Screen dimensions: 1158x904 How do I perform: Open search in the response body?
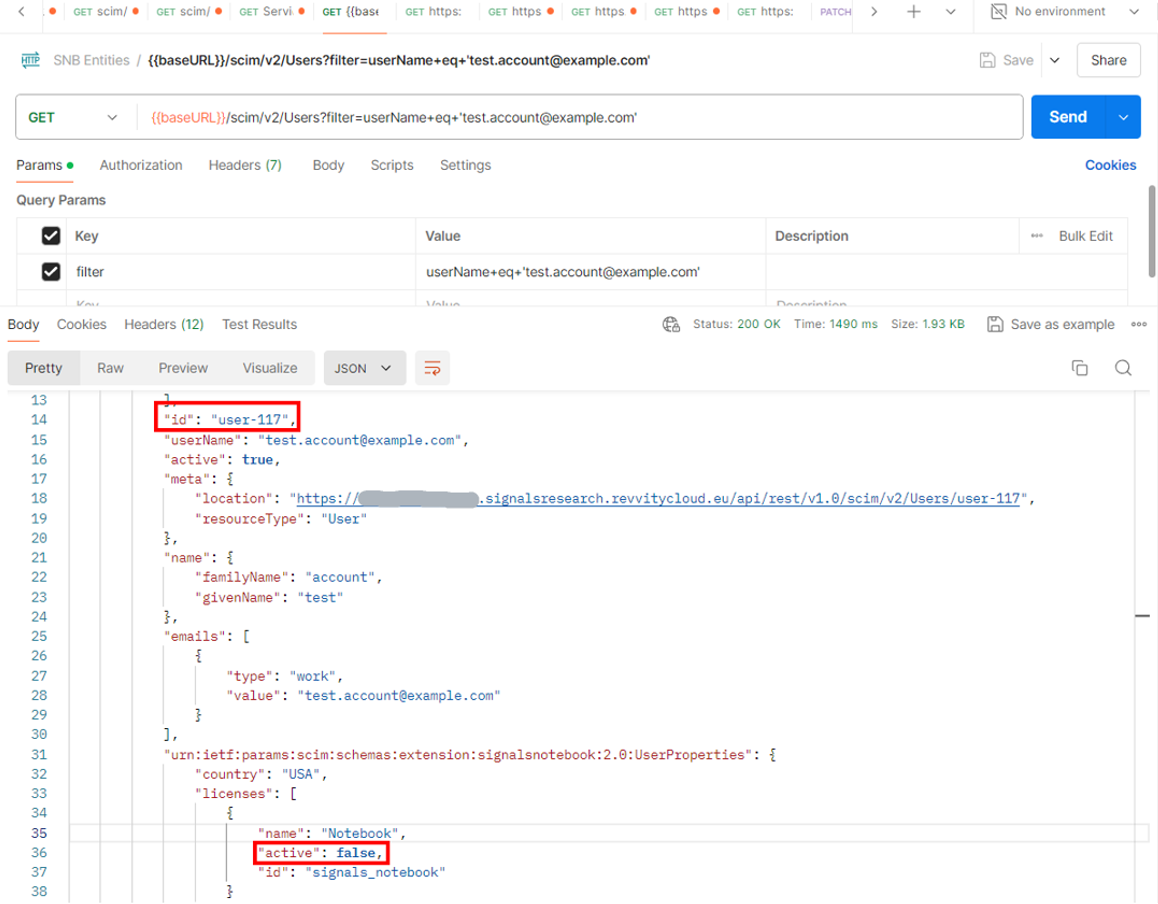point(1123,368)
